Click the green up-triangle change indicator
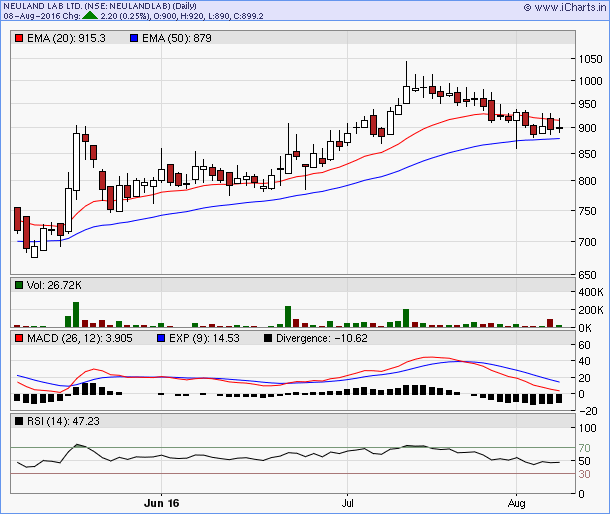 (90, 16)
